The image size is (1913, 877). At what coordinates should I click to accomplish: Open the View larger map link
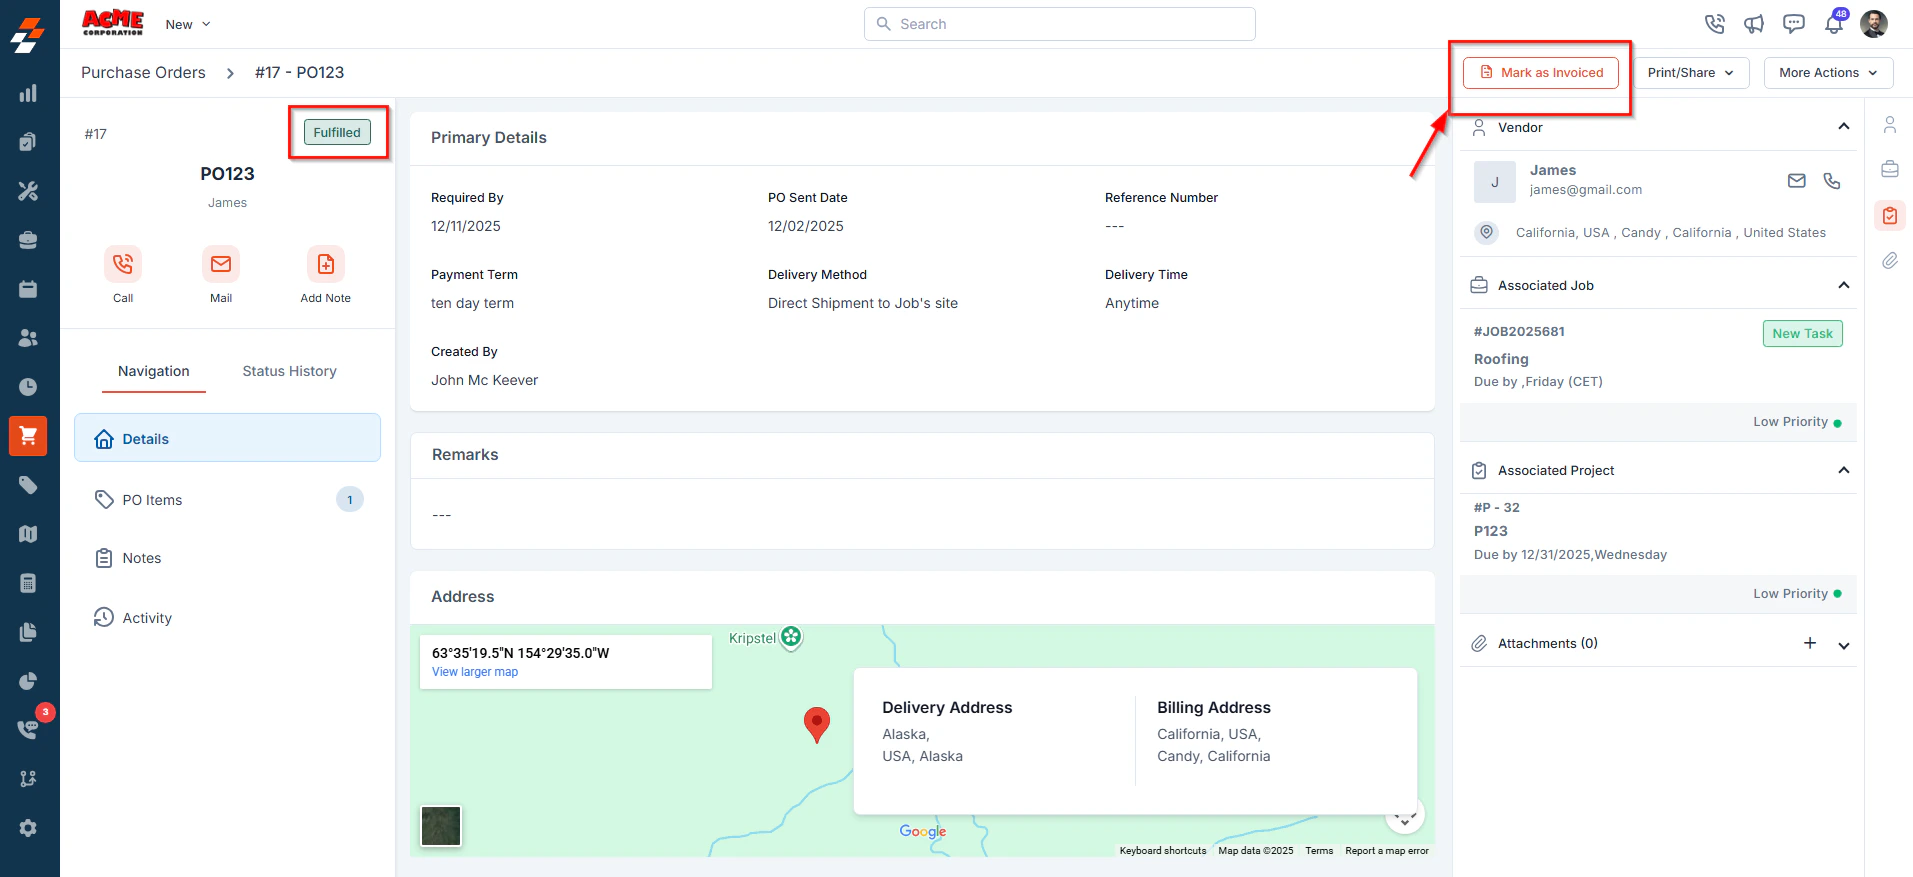[475, 672]
